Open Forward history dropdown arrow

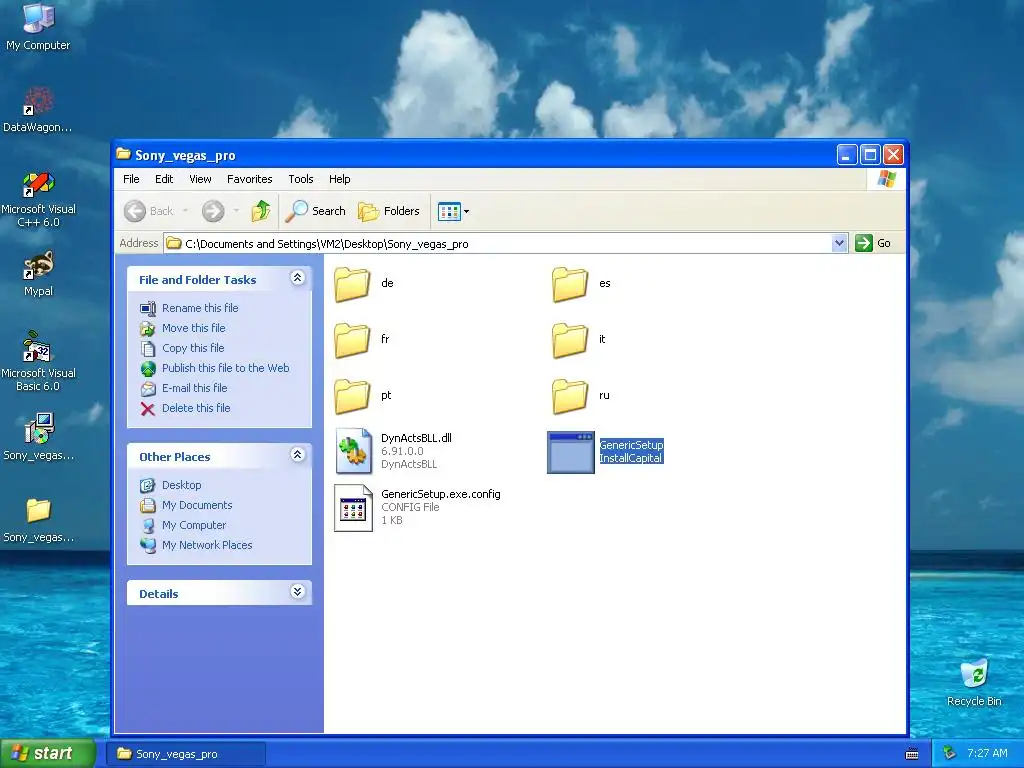(x=236, y=211)
